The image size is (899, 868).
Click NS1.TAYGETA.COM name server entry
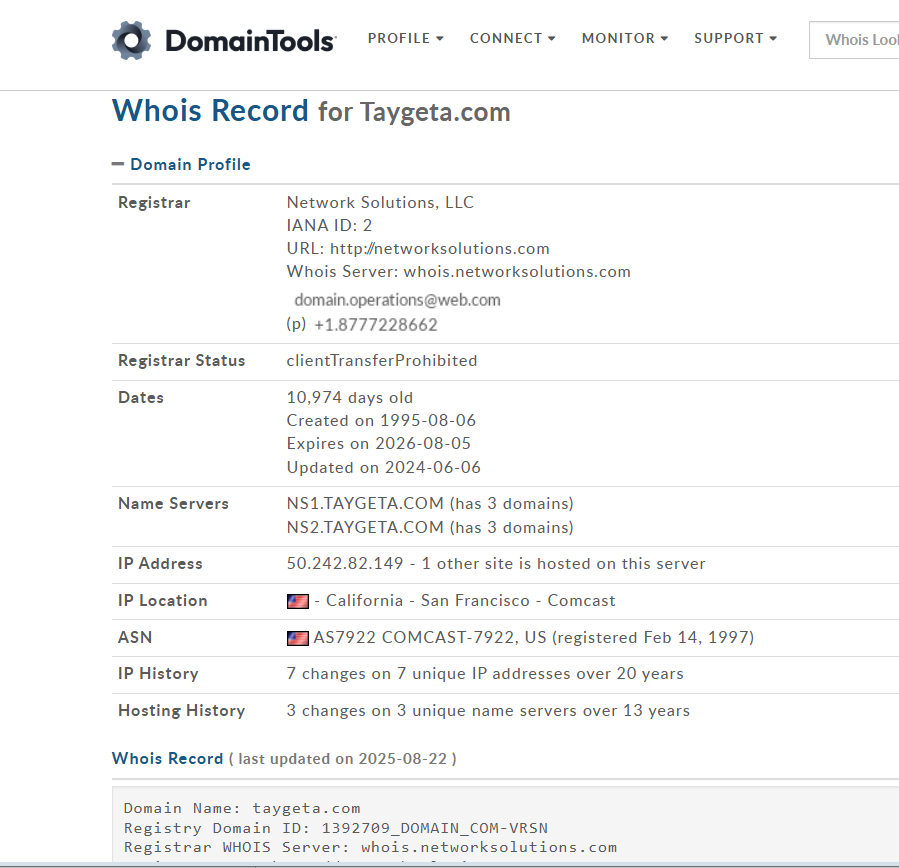[365, 504]
